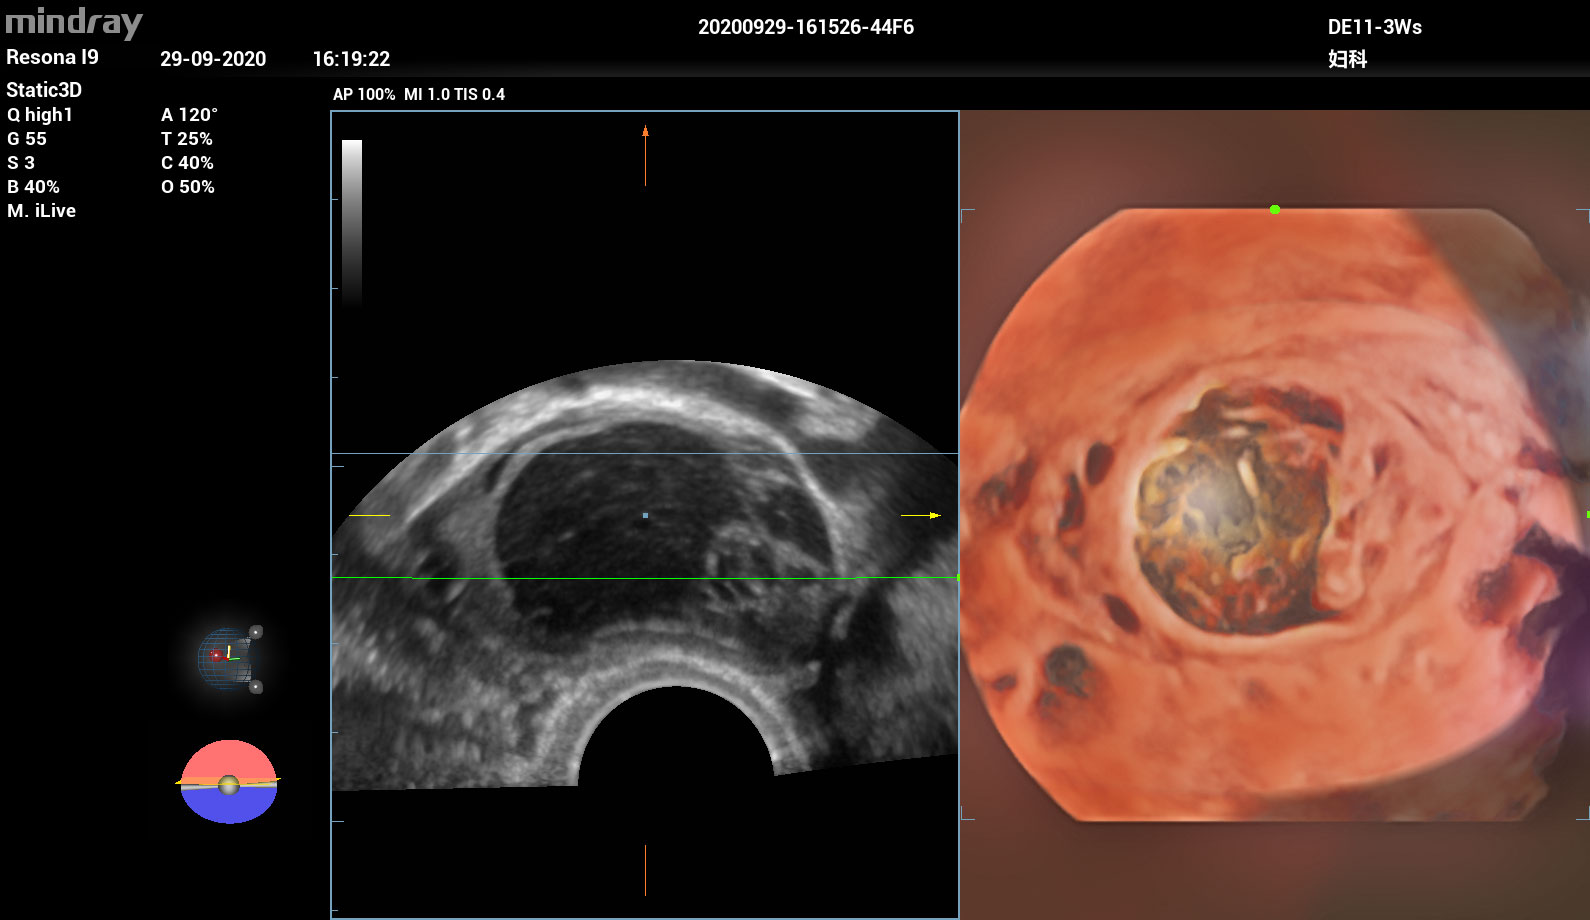The image size is (1590, 920).
Task: Click the 3D rendered volume image
Action: (x=1274, y=515)
